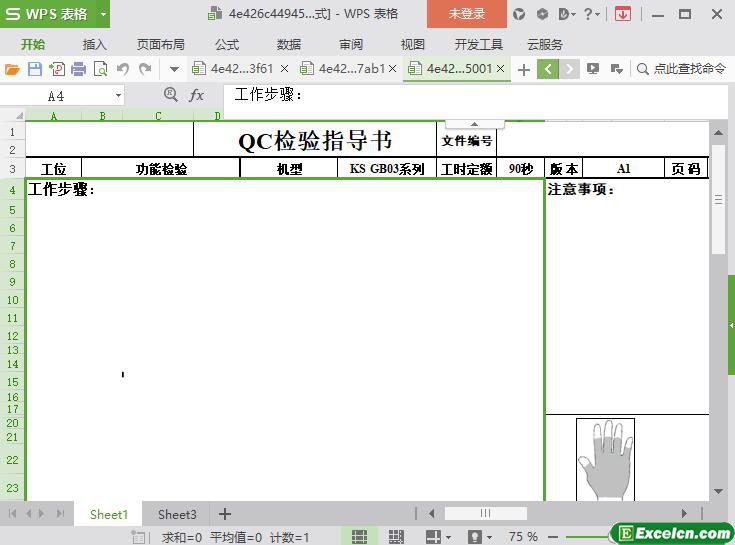
Task: Switch to normal view status icon
Action: tap(359, 537)
